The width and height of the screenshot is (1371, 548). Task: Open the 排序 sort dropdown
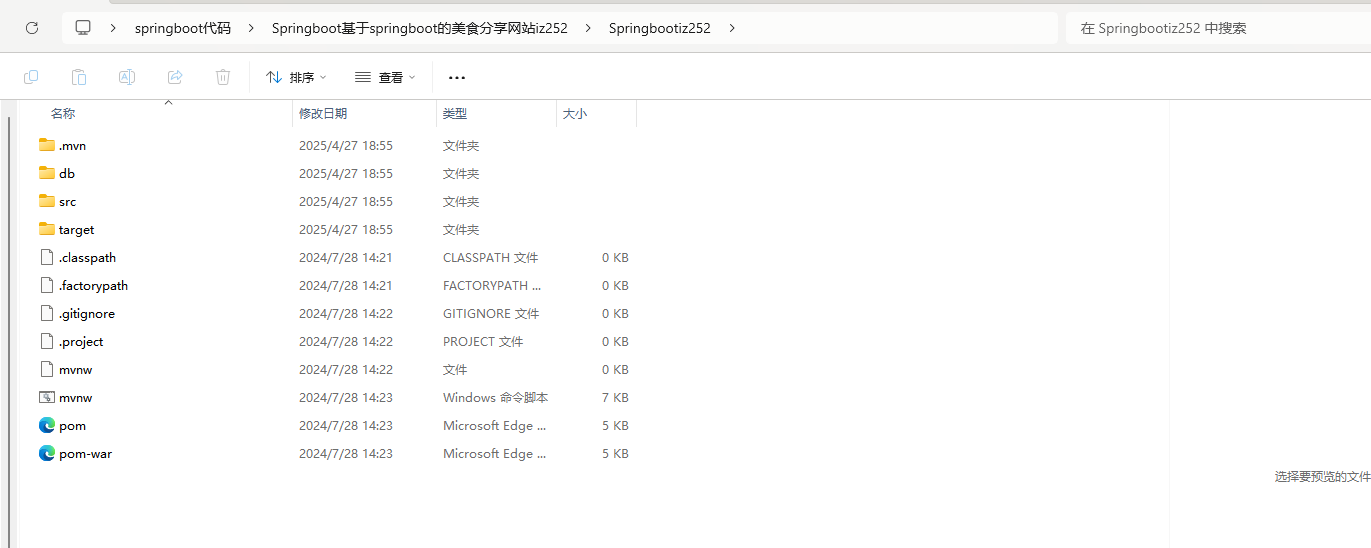pos(296,77)
